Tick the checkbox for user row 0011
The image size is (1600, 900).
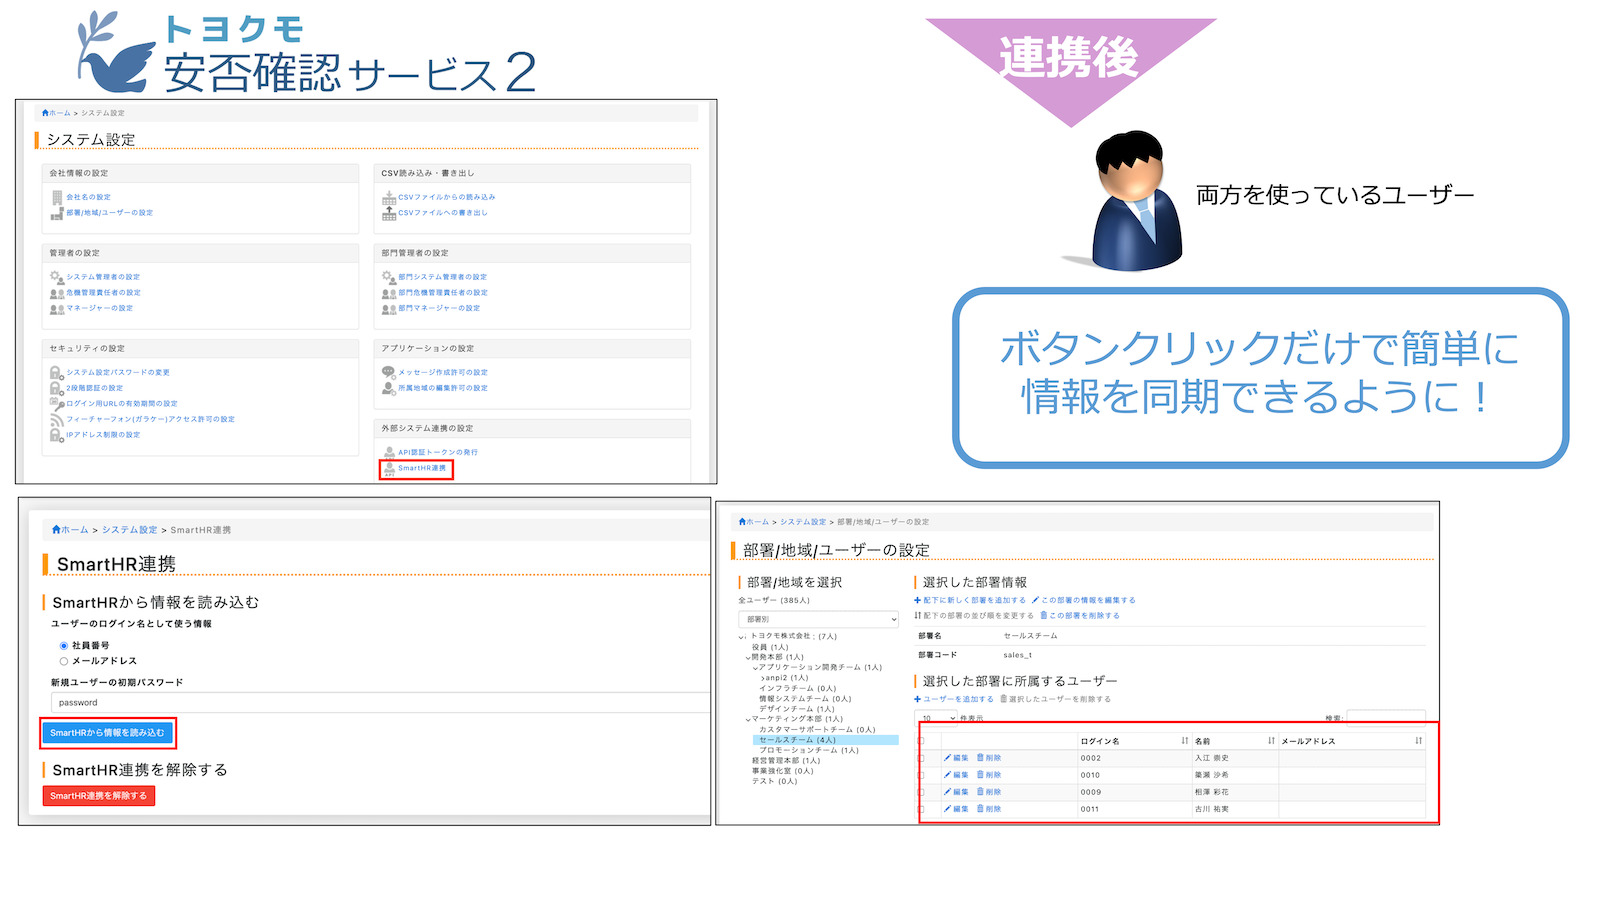(x=921, y=809)
